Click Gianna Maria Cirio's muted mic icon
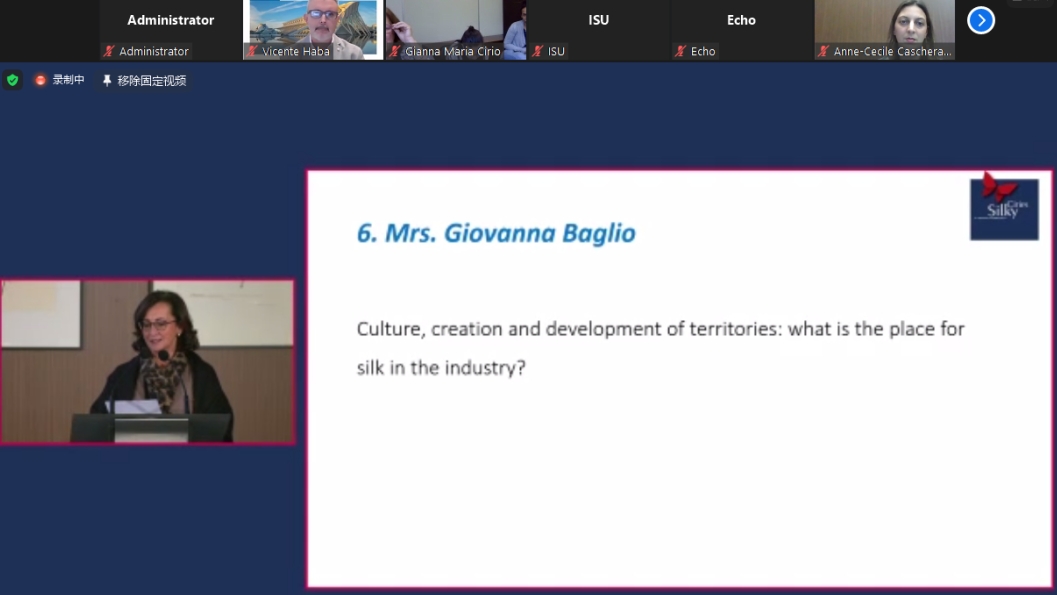The image size is (1057, 595). point(396,51)
